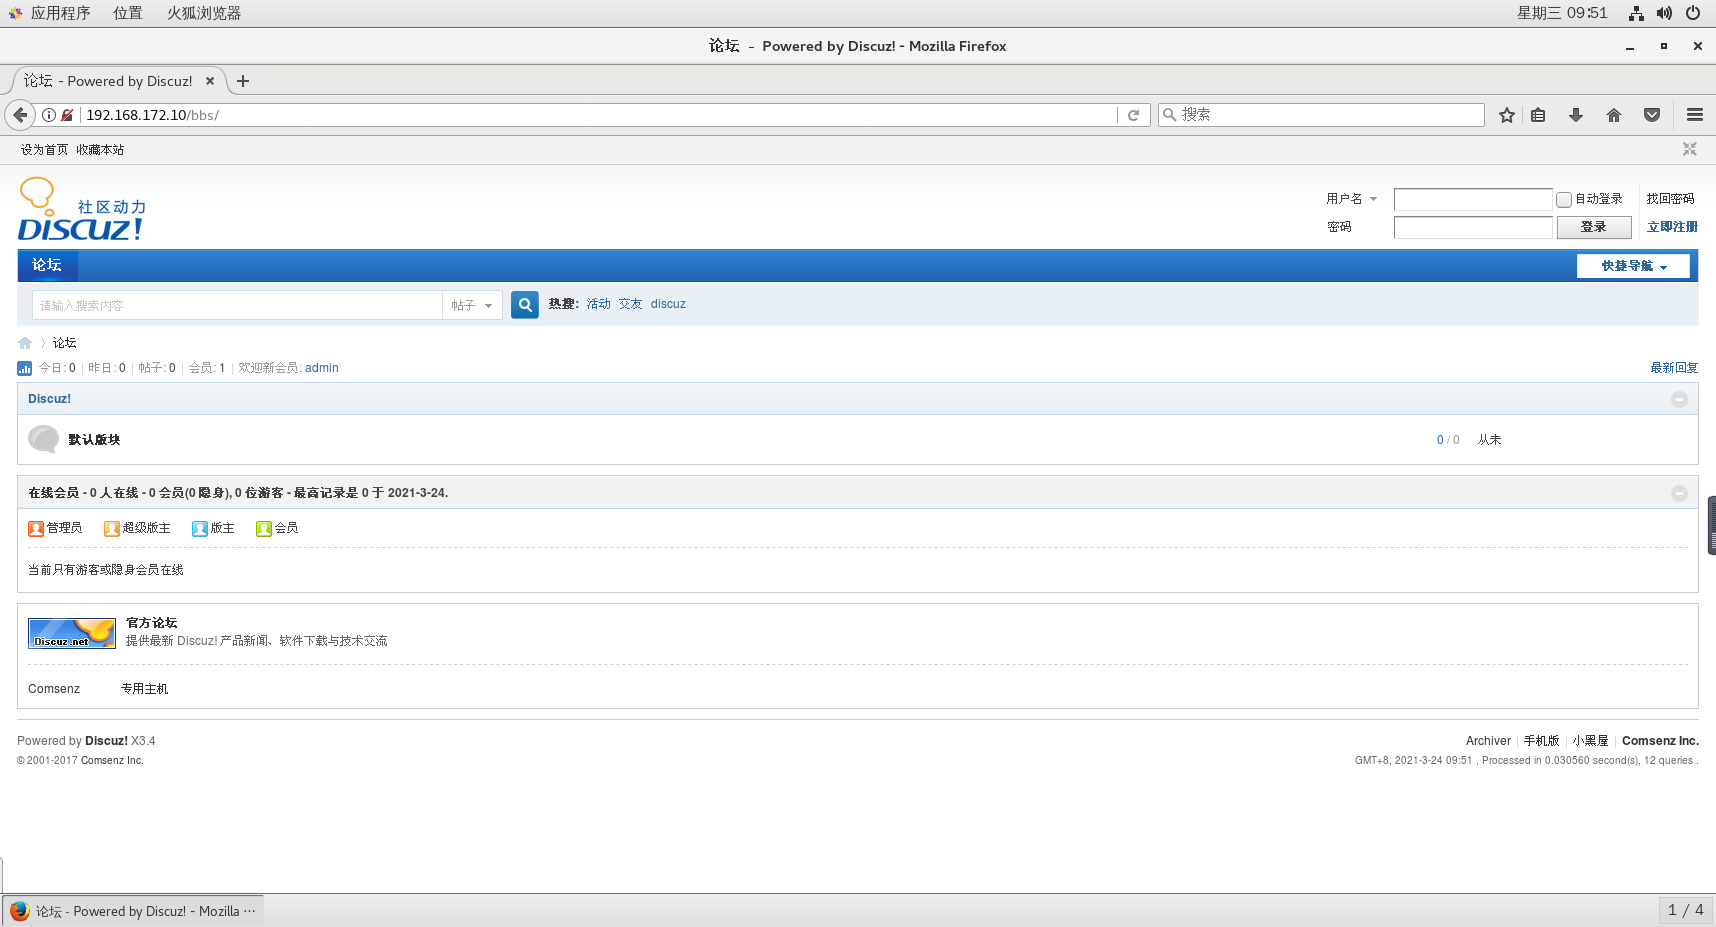Click the 星期三 09:51 clock

tap(1562, 13)
